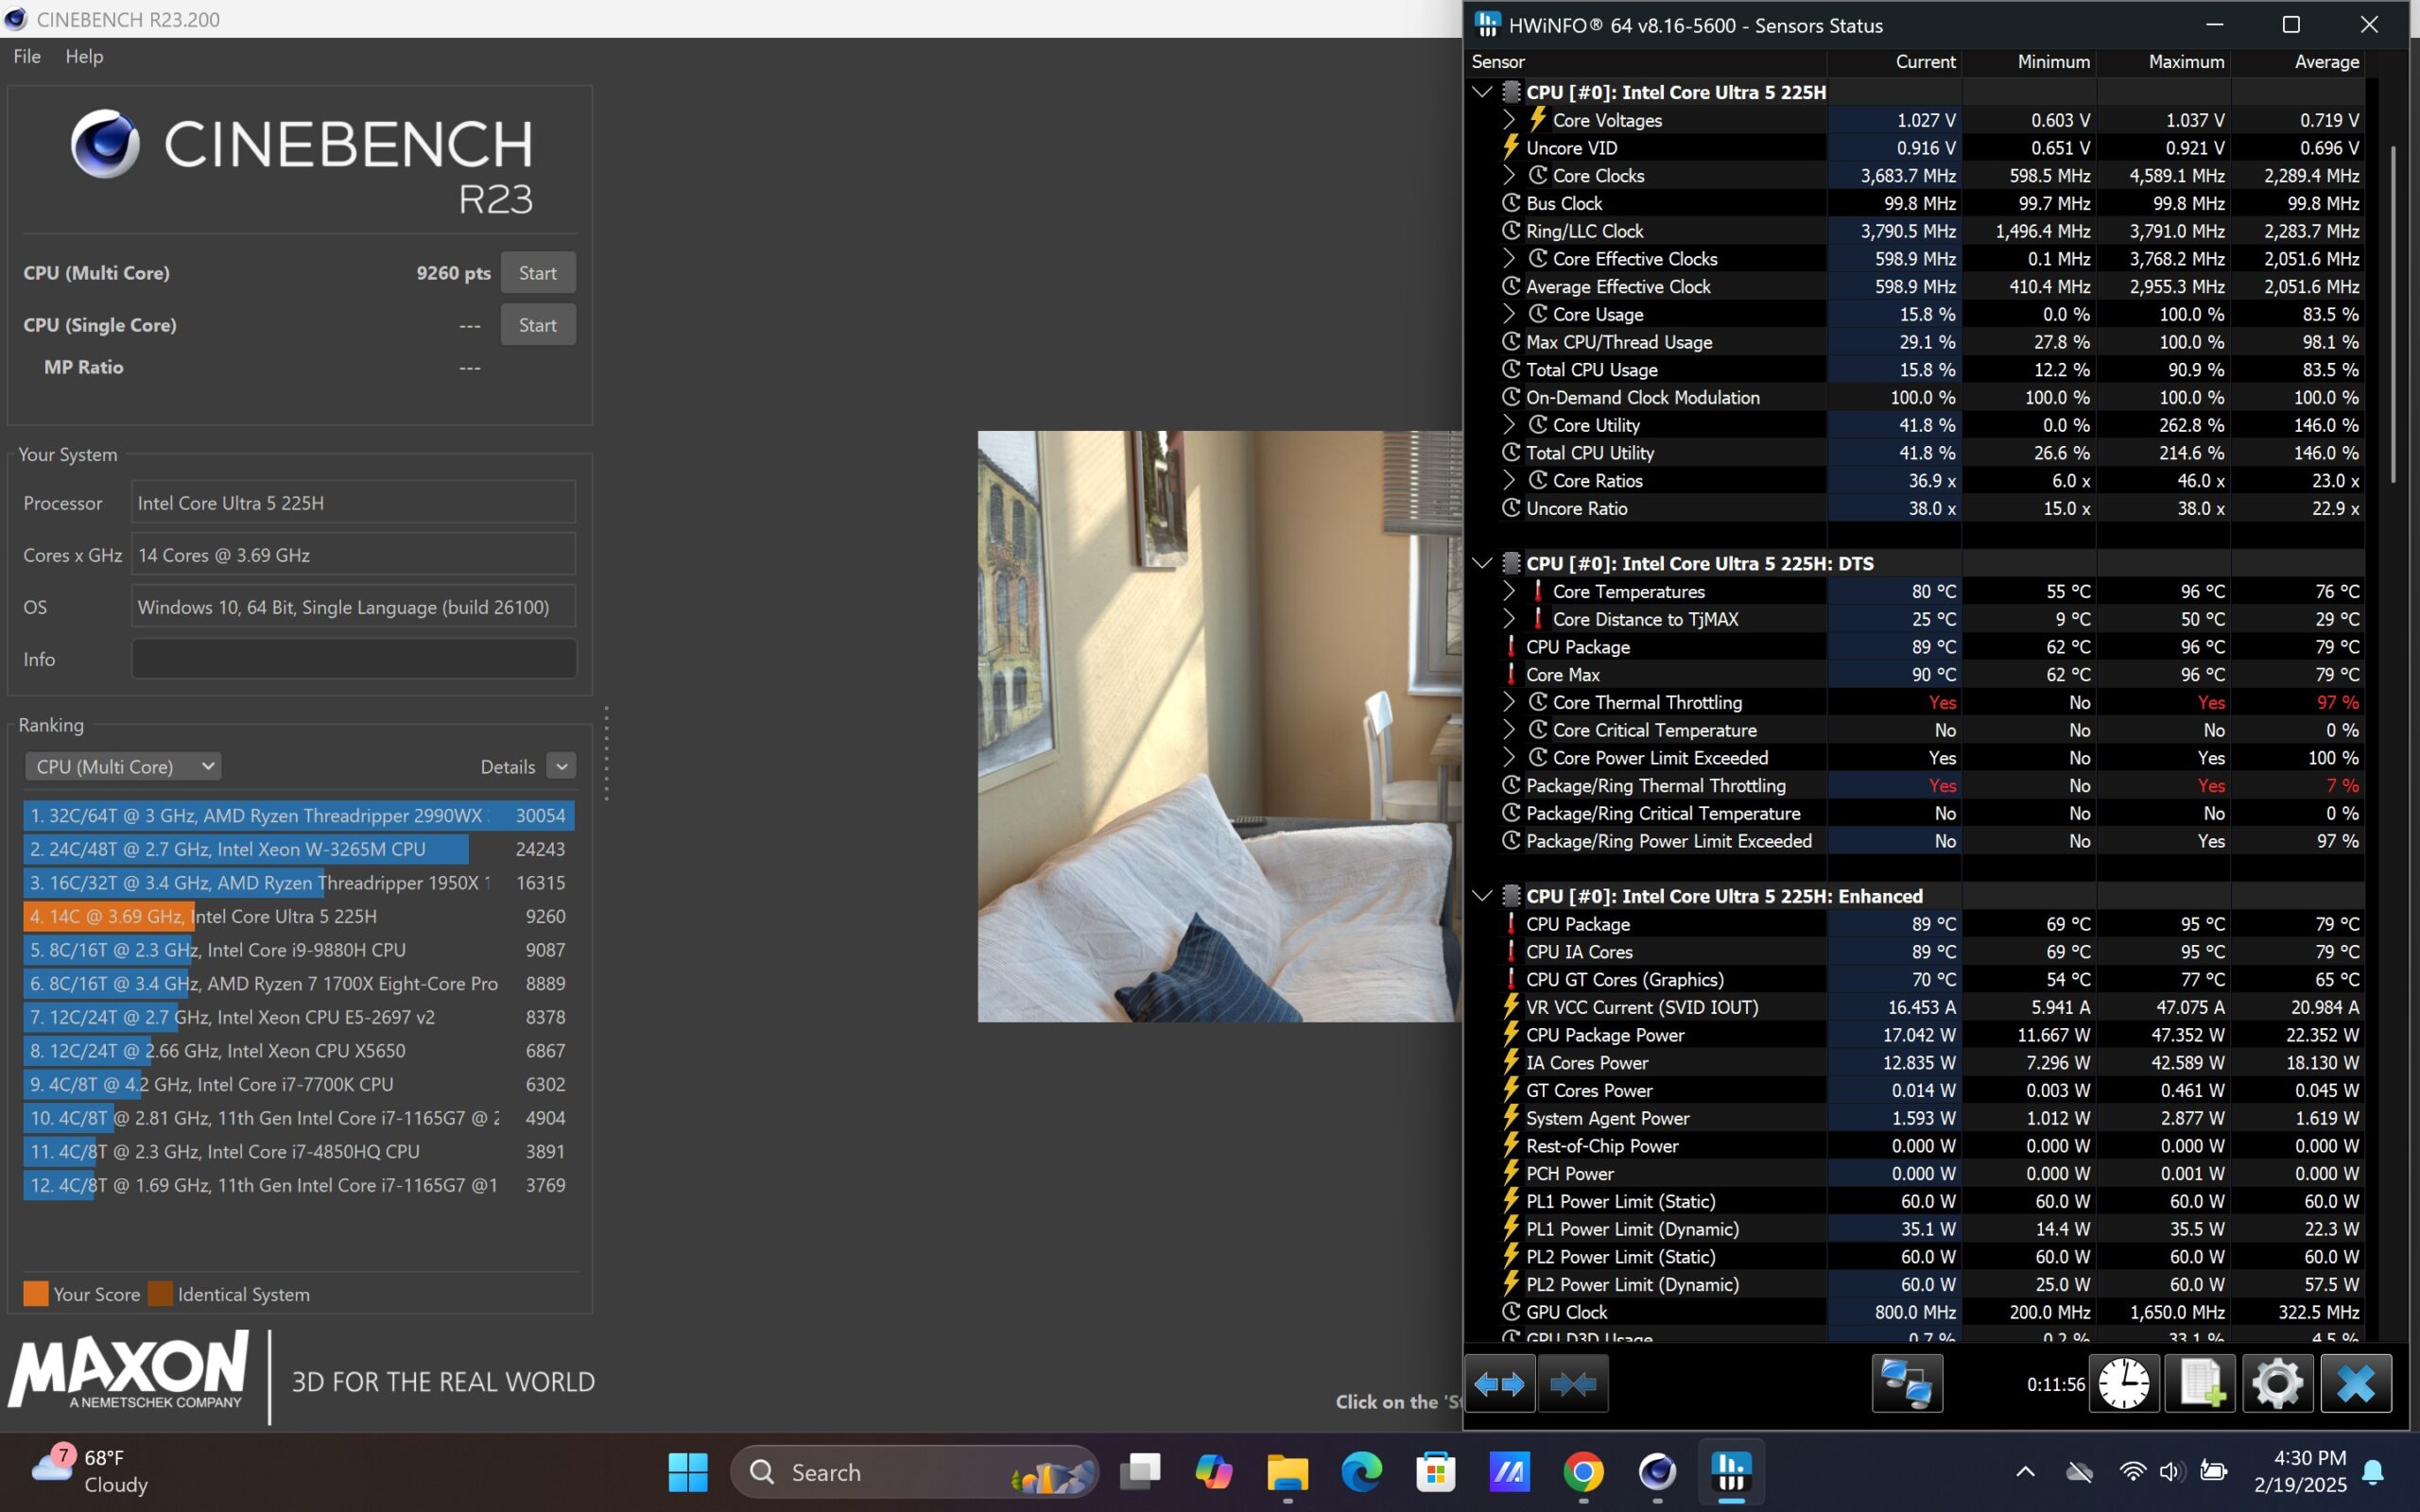
Task: Open Cinebench File menu
Action: pyautogui.click(x=27, y=57)
